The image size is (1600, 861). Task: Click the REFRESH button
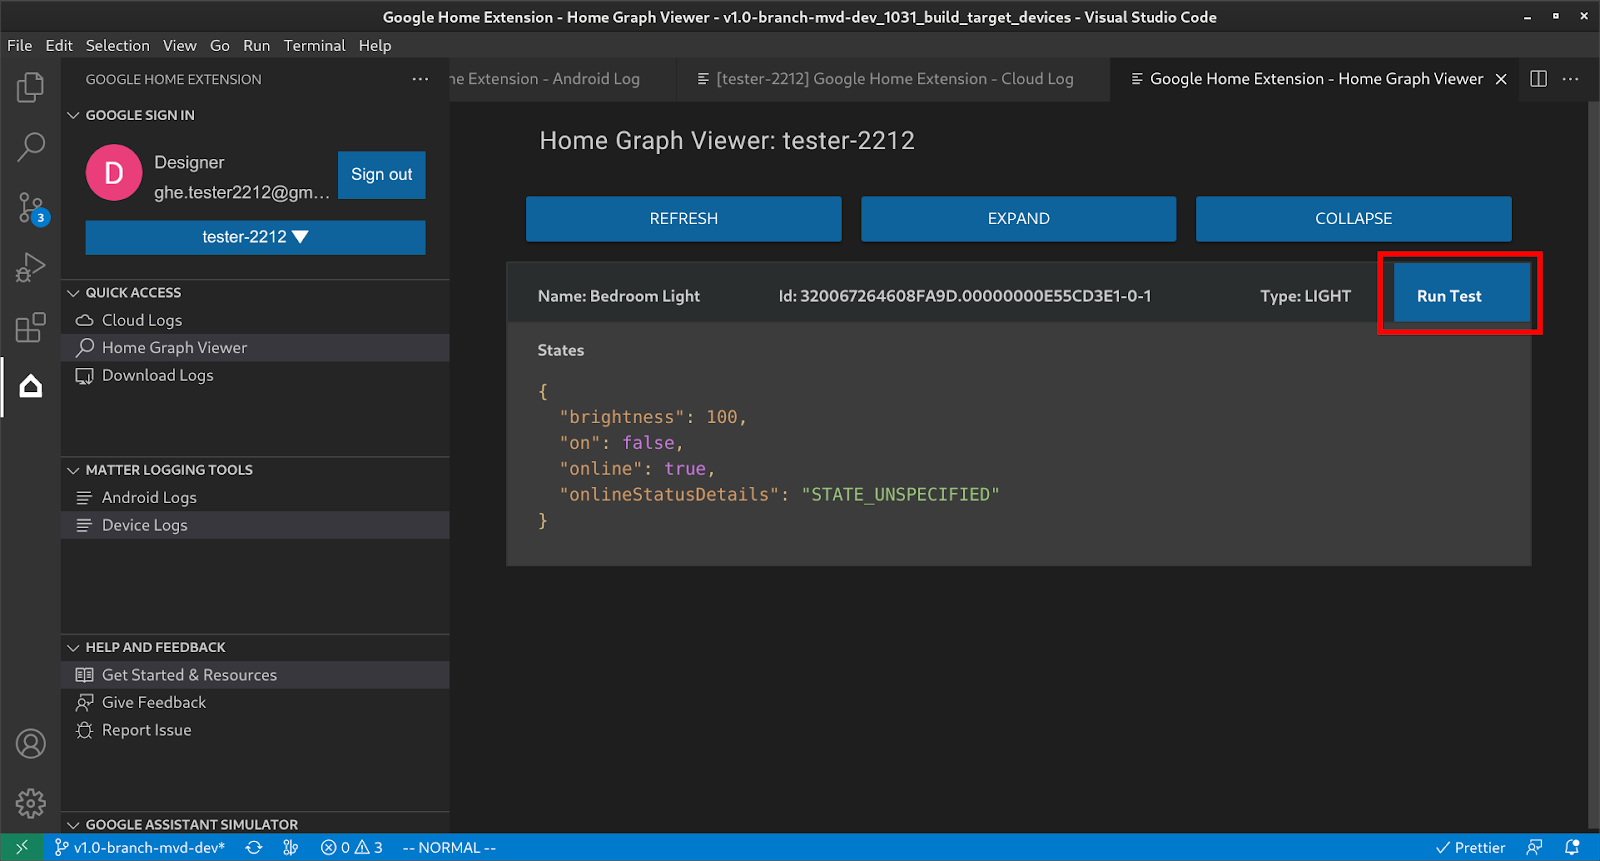(683, 218)
